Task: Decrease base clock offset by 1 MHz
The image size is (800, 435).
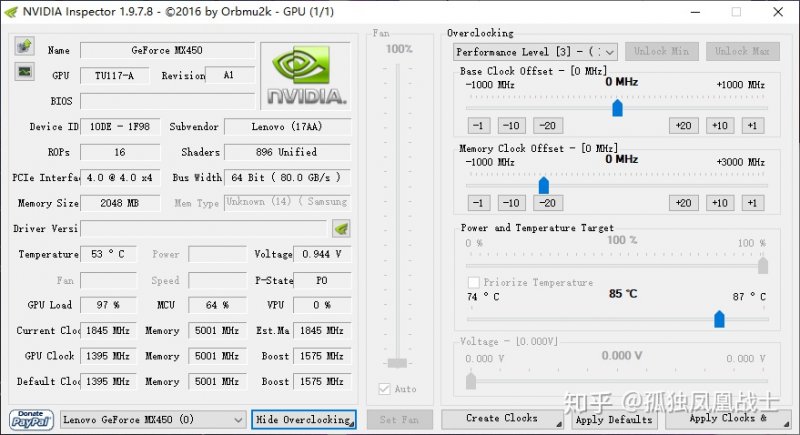Action: pyautogui.click(x=479, y=125)
